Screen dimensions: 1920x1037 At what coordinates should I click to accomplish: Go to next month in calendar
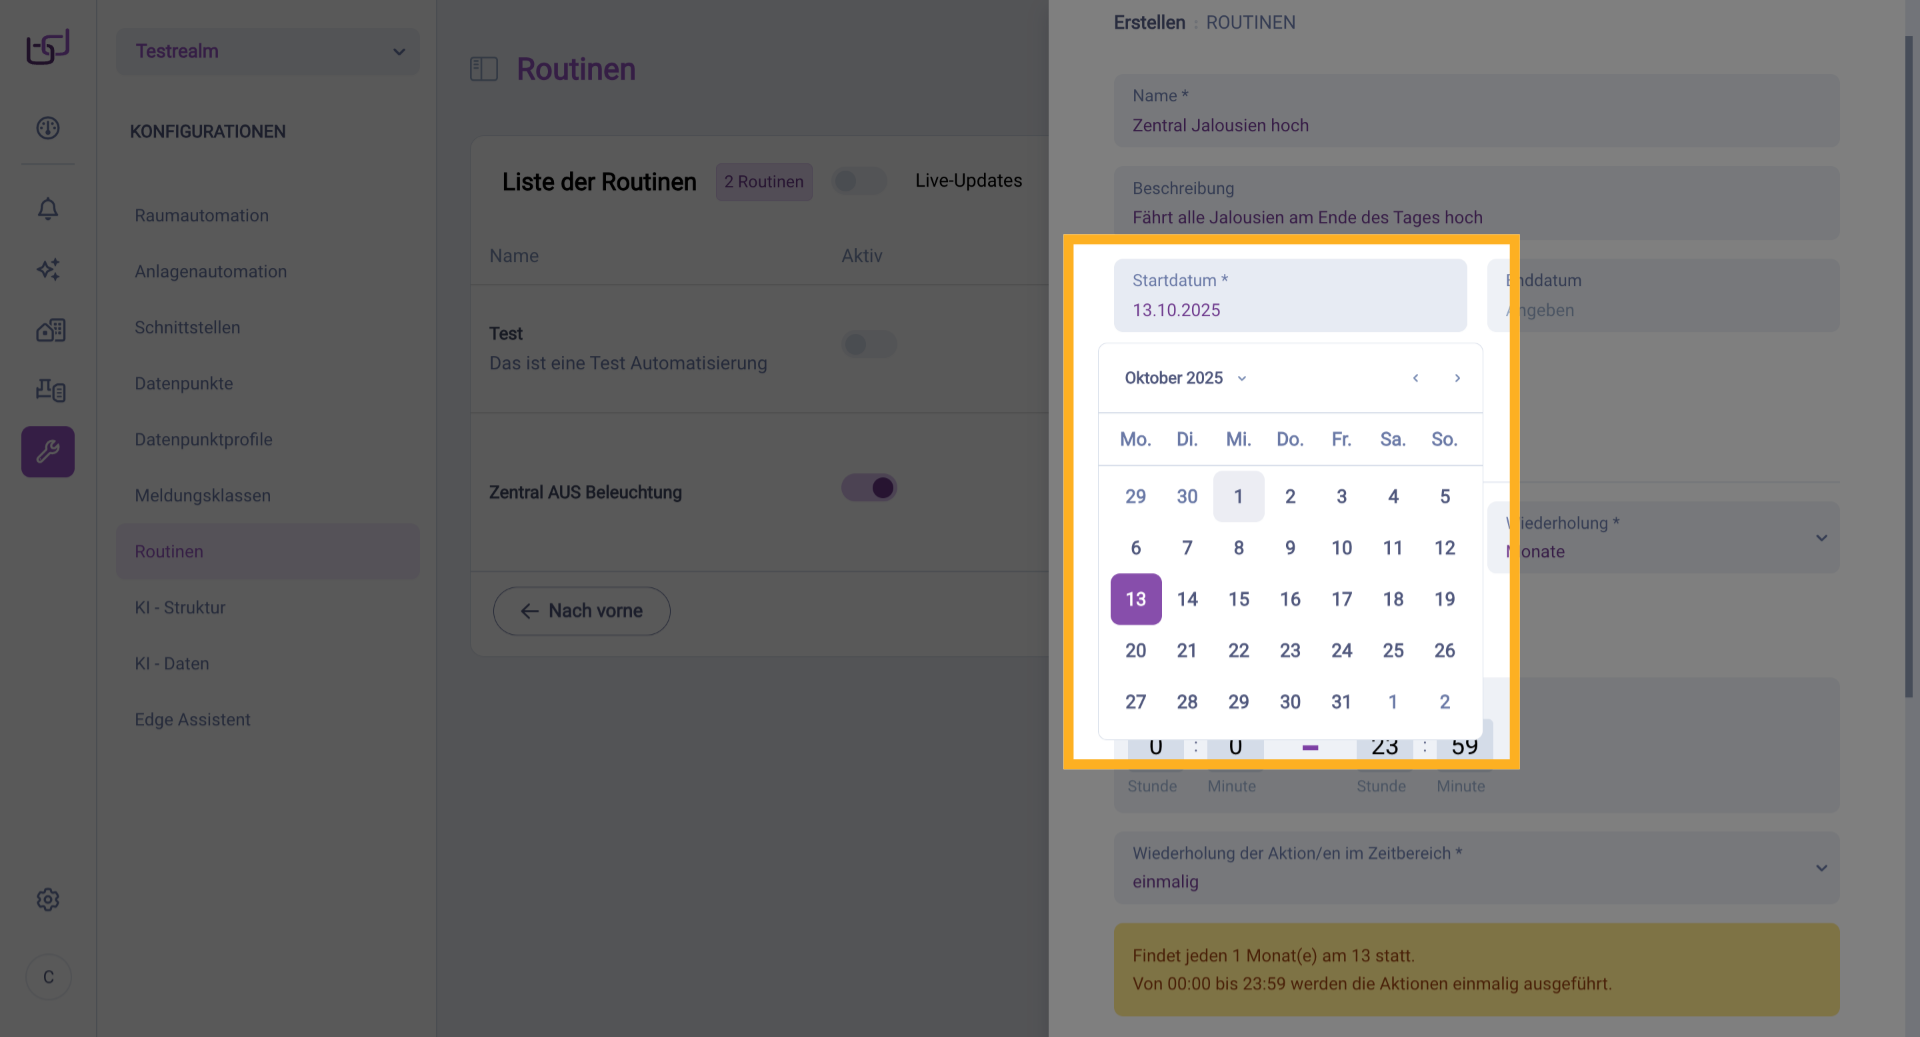pos(1457,378)
